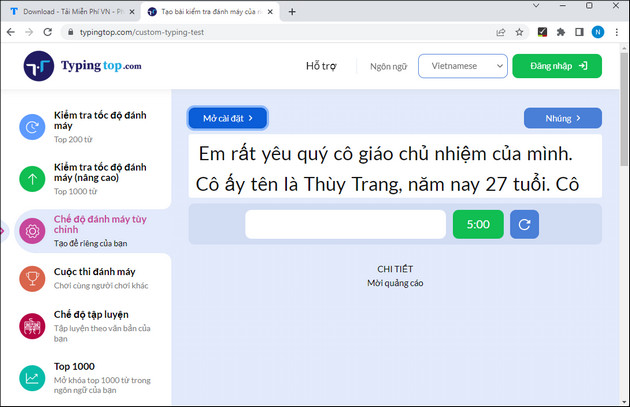Open the tab search chevron in title bar
This screenshot has height=407, width=630.
tap(536, 6)
